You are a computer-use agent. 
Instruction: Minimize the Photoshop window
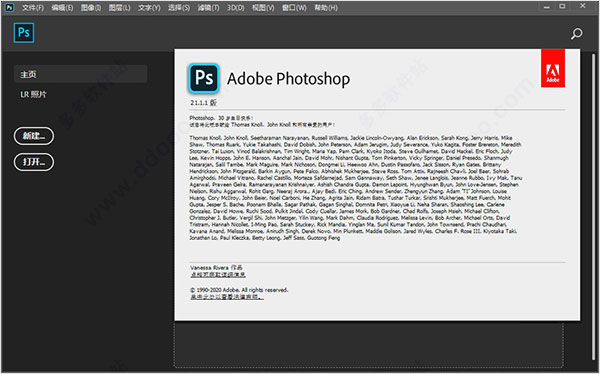[x=546, y=7]
